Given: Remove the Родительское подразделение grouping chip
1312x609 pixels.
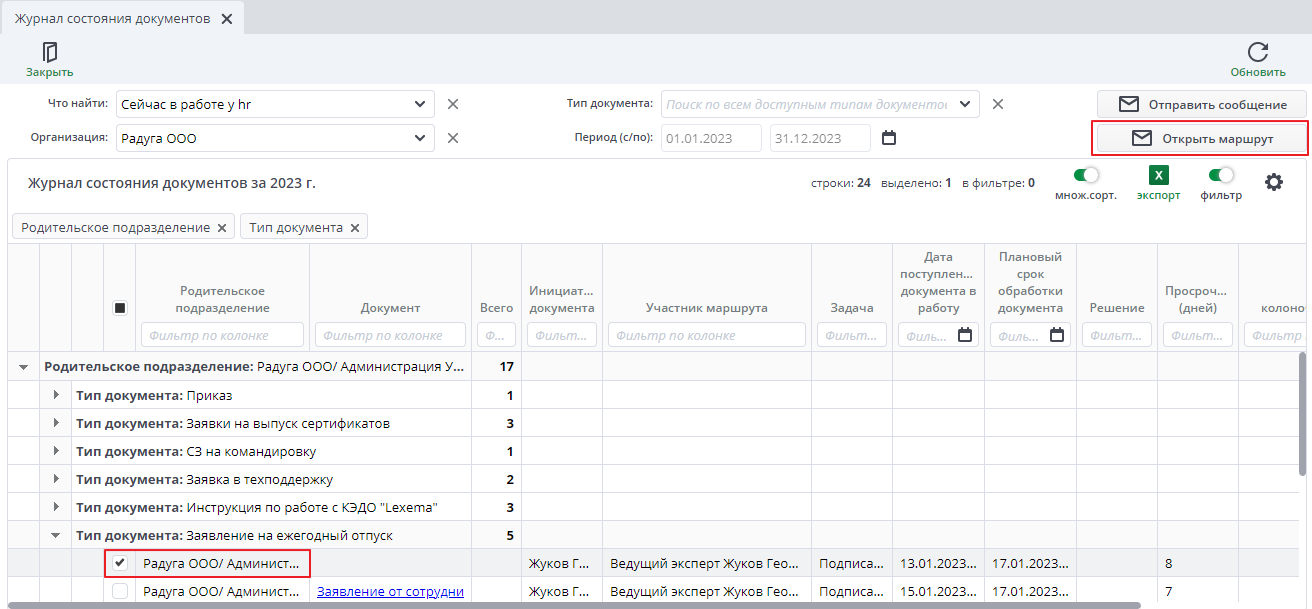Looking at the screenshot, I should tap(222, 228).
